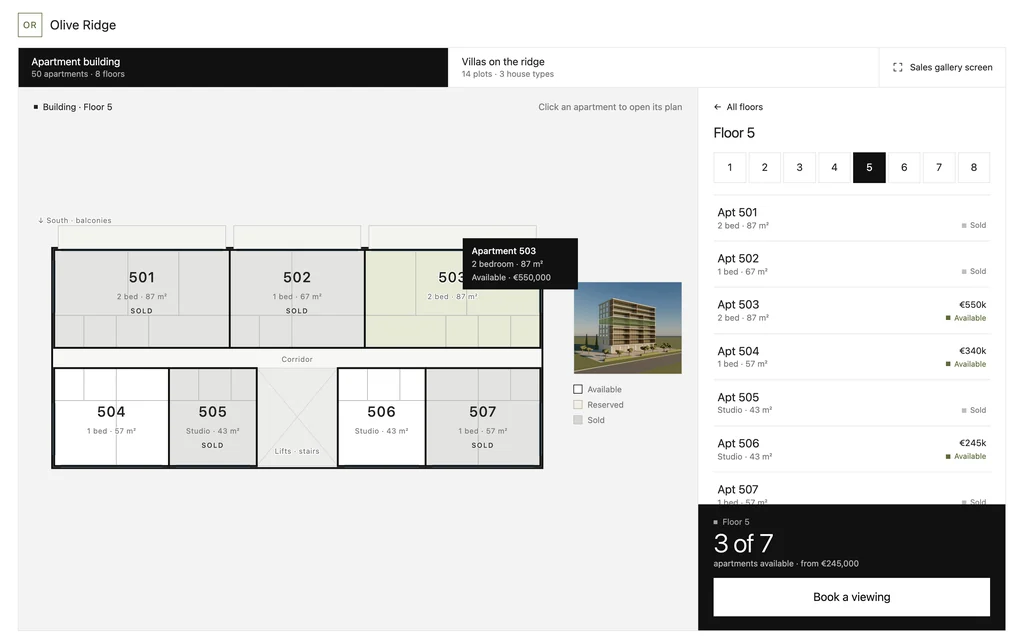Click the Book a viewing button
Viewport: 1024px width, 640px height.
point(852,597)
